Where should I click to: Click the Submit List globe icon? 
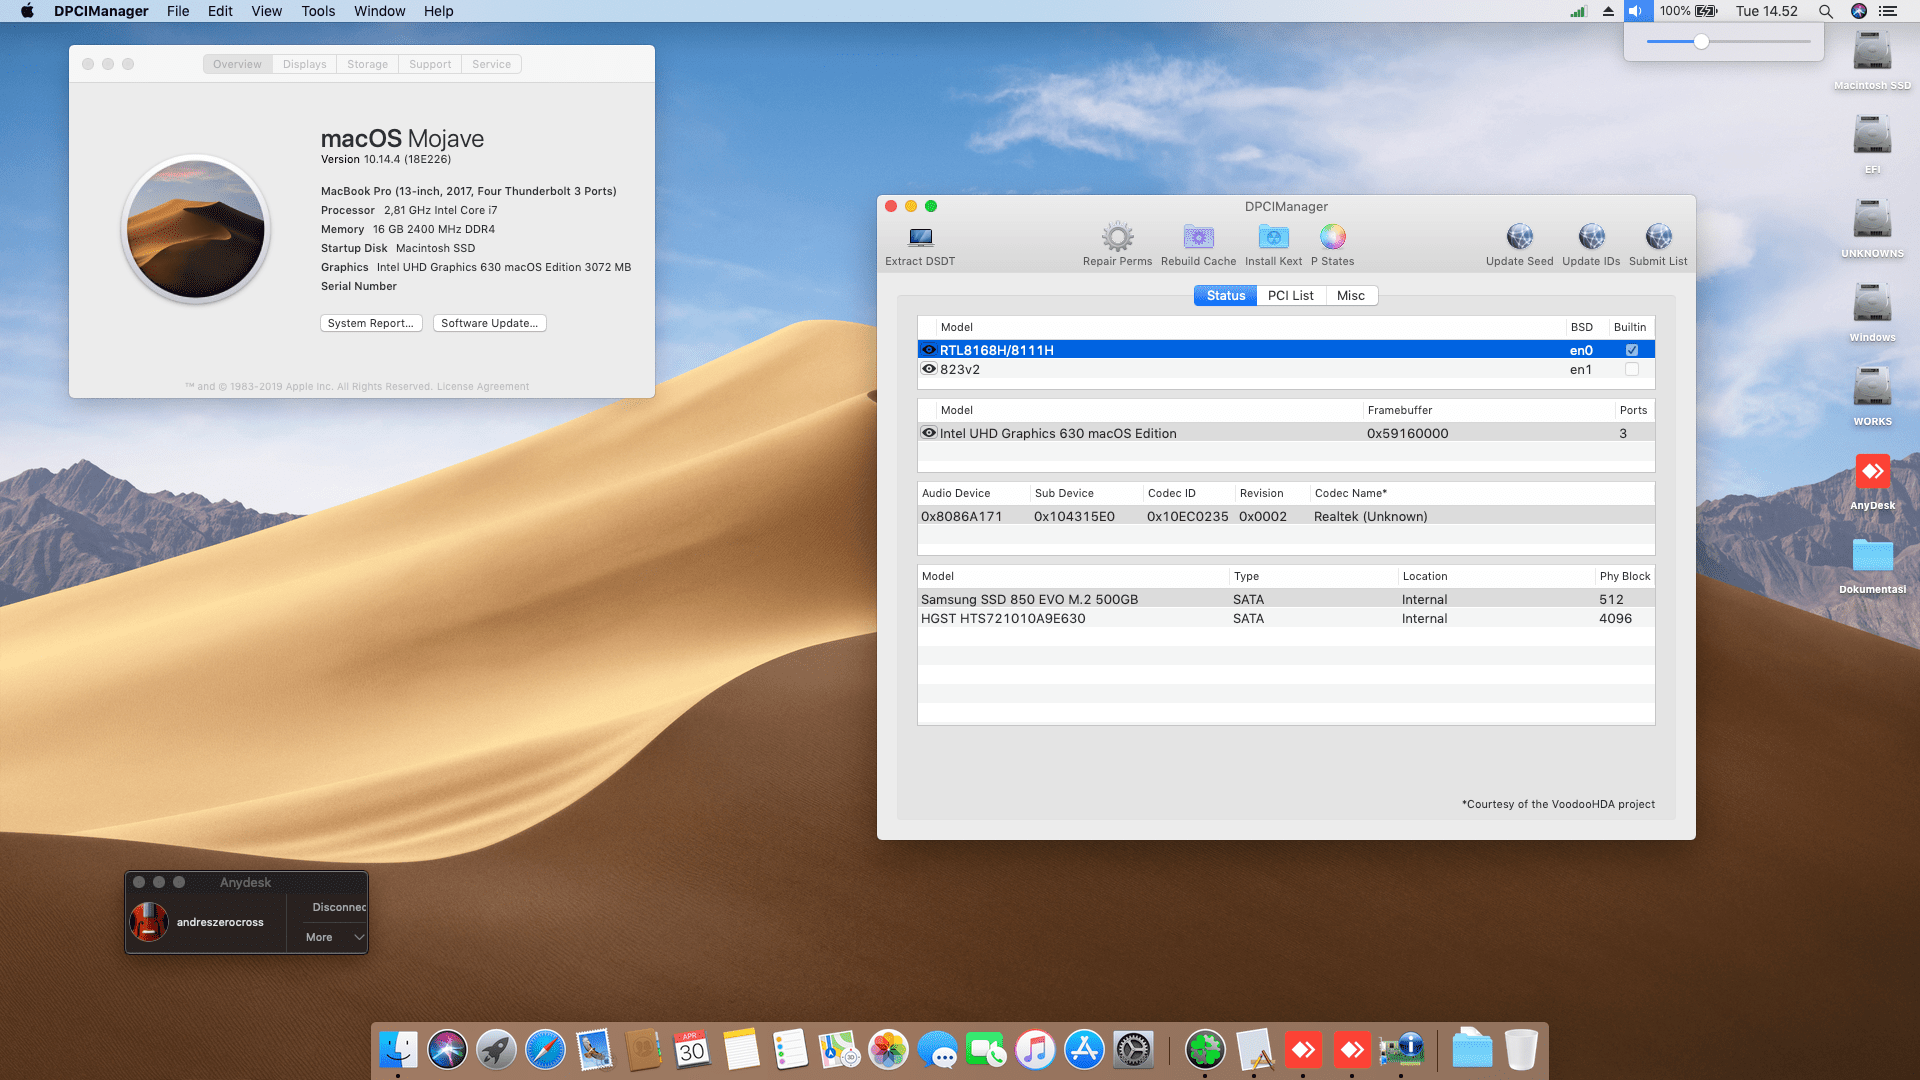click(x=1658, y=237)
